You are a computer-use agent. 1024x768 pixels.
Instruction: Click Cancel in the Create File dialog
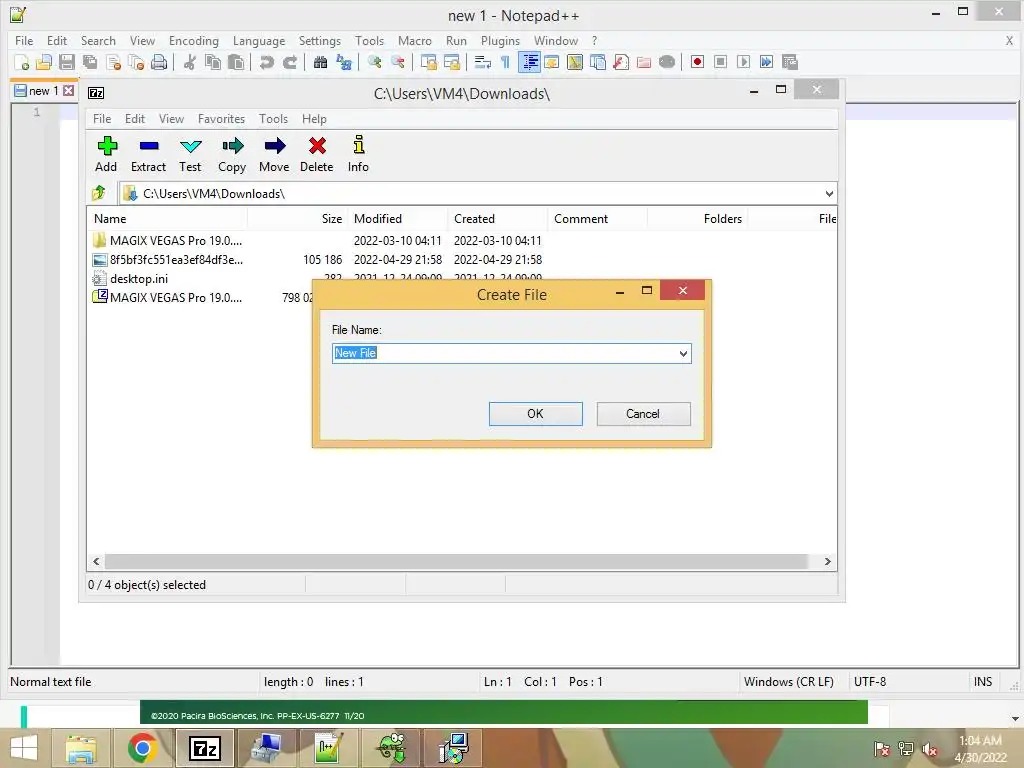click(x=643, y=414)
